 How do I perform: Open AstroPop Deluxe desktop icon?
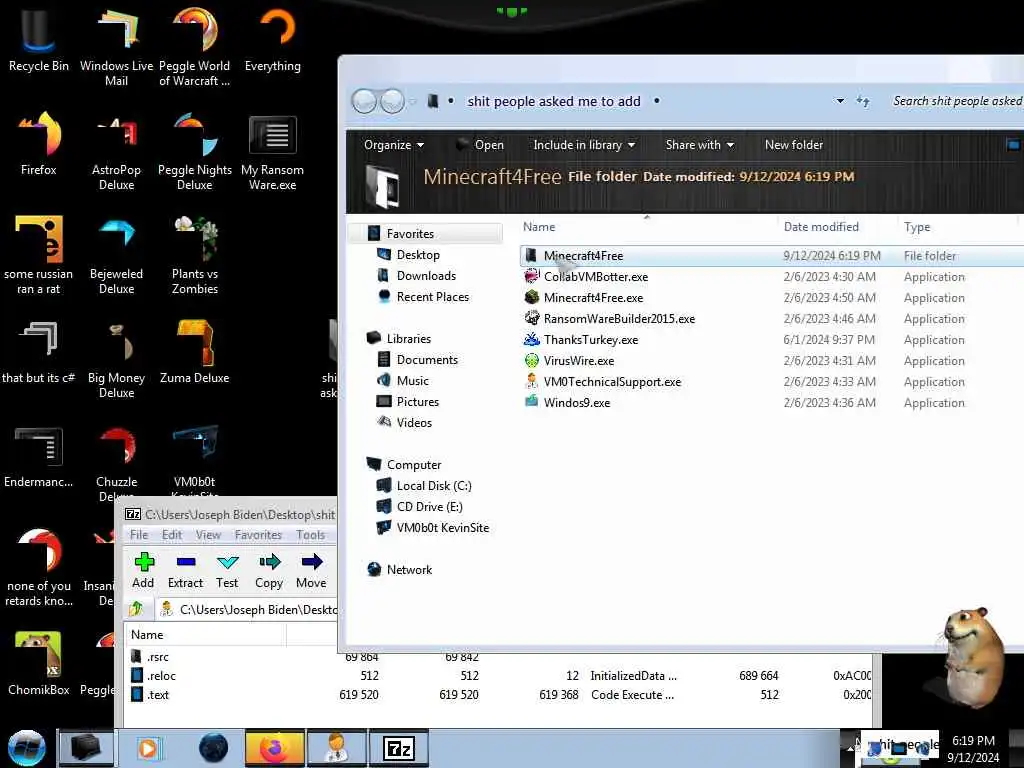click(x=116, y=150)
